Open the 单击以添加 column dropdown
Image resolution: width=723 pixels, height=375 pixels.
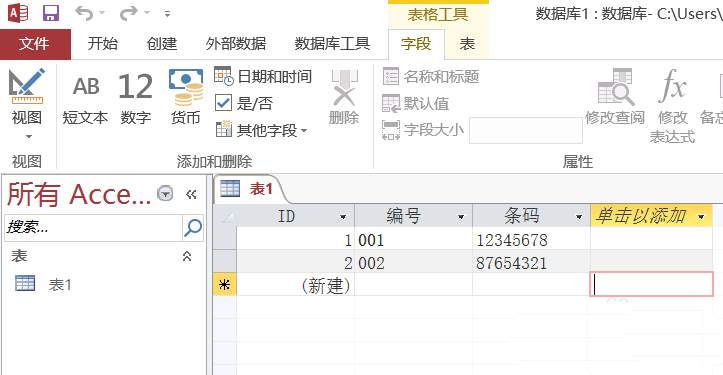coord(701,217)
